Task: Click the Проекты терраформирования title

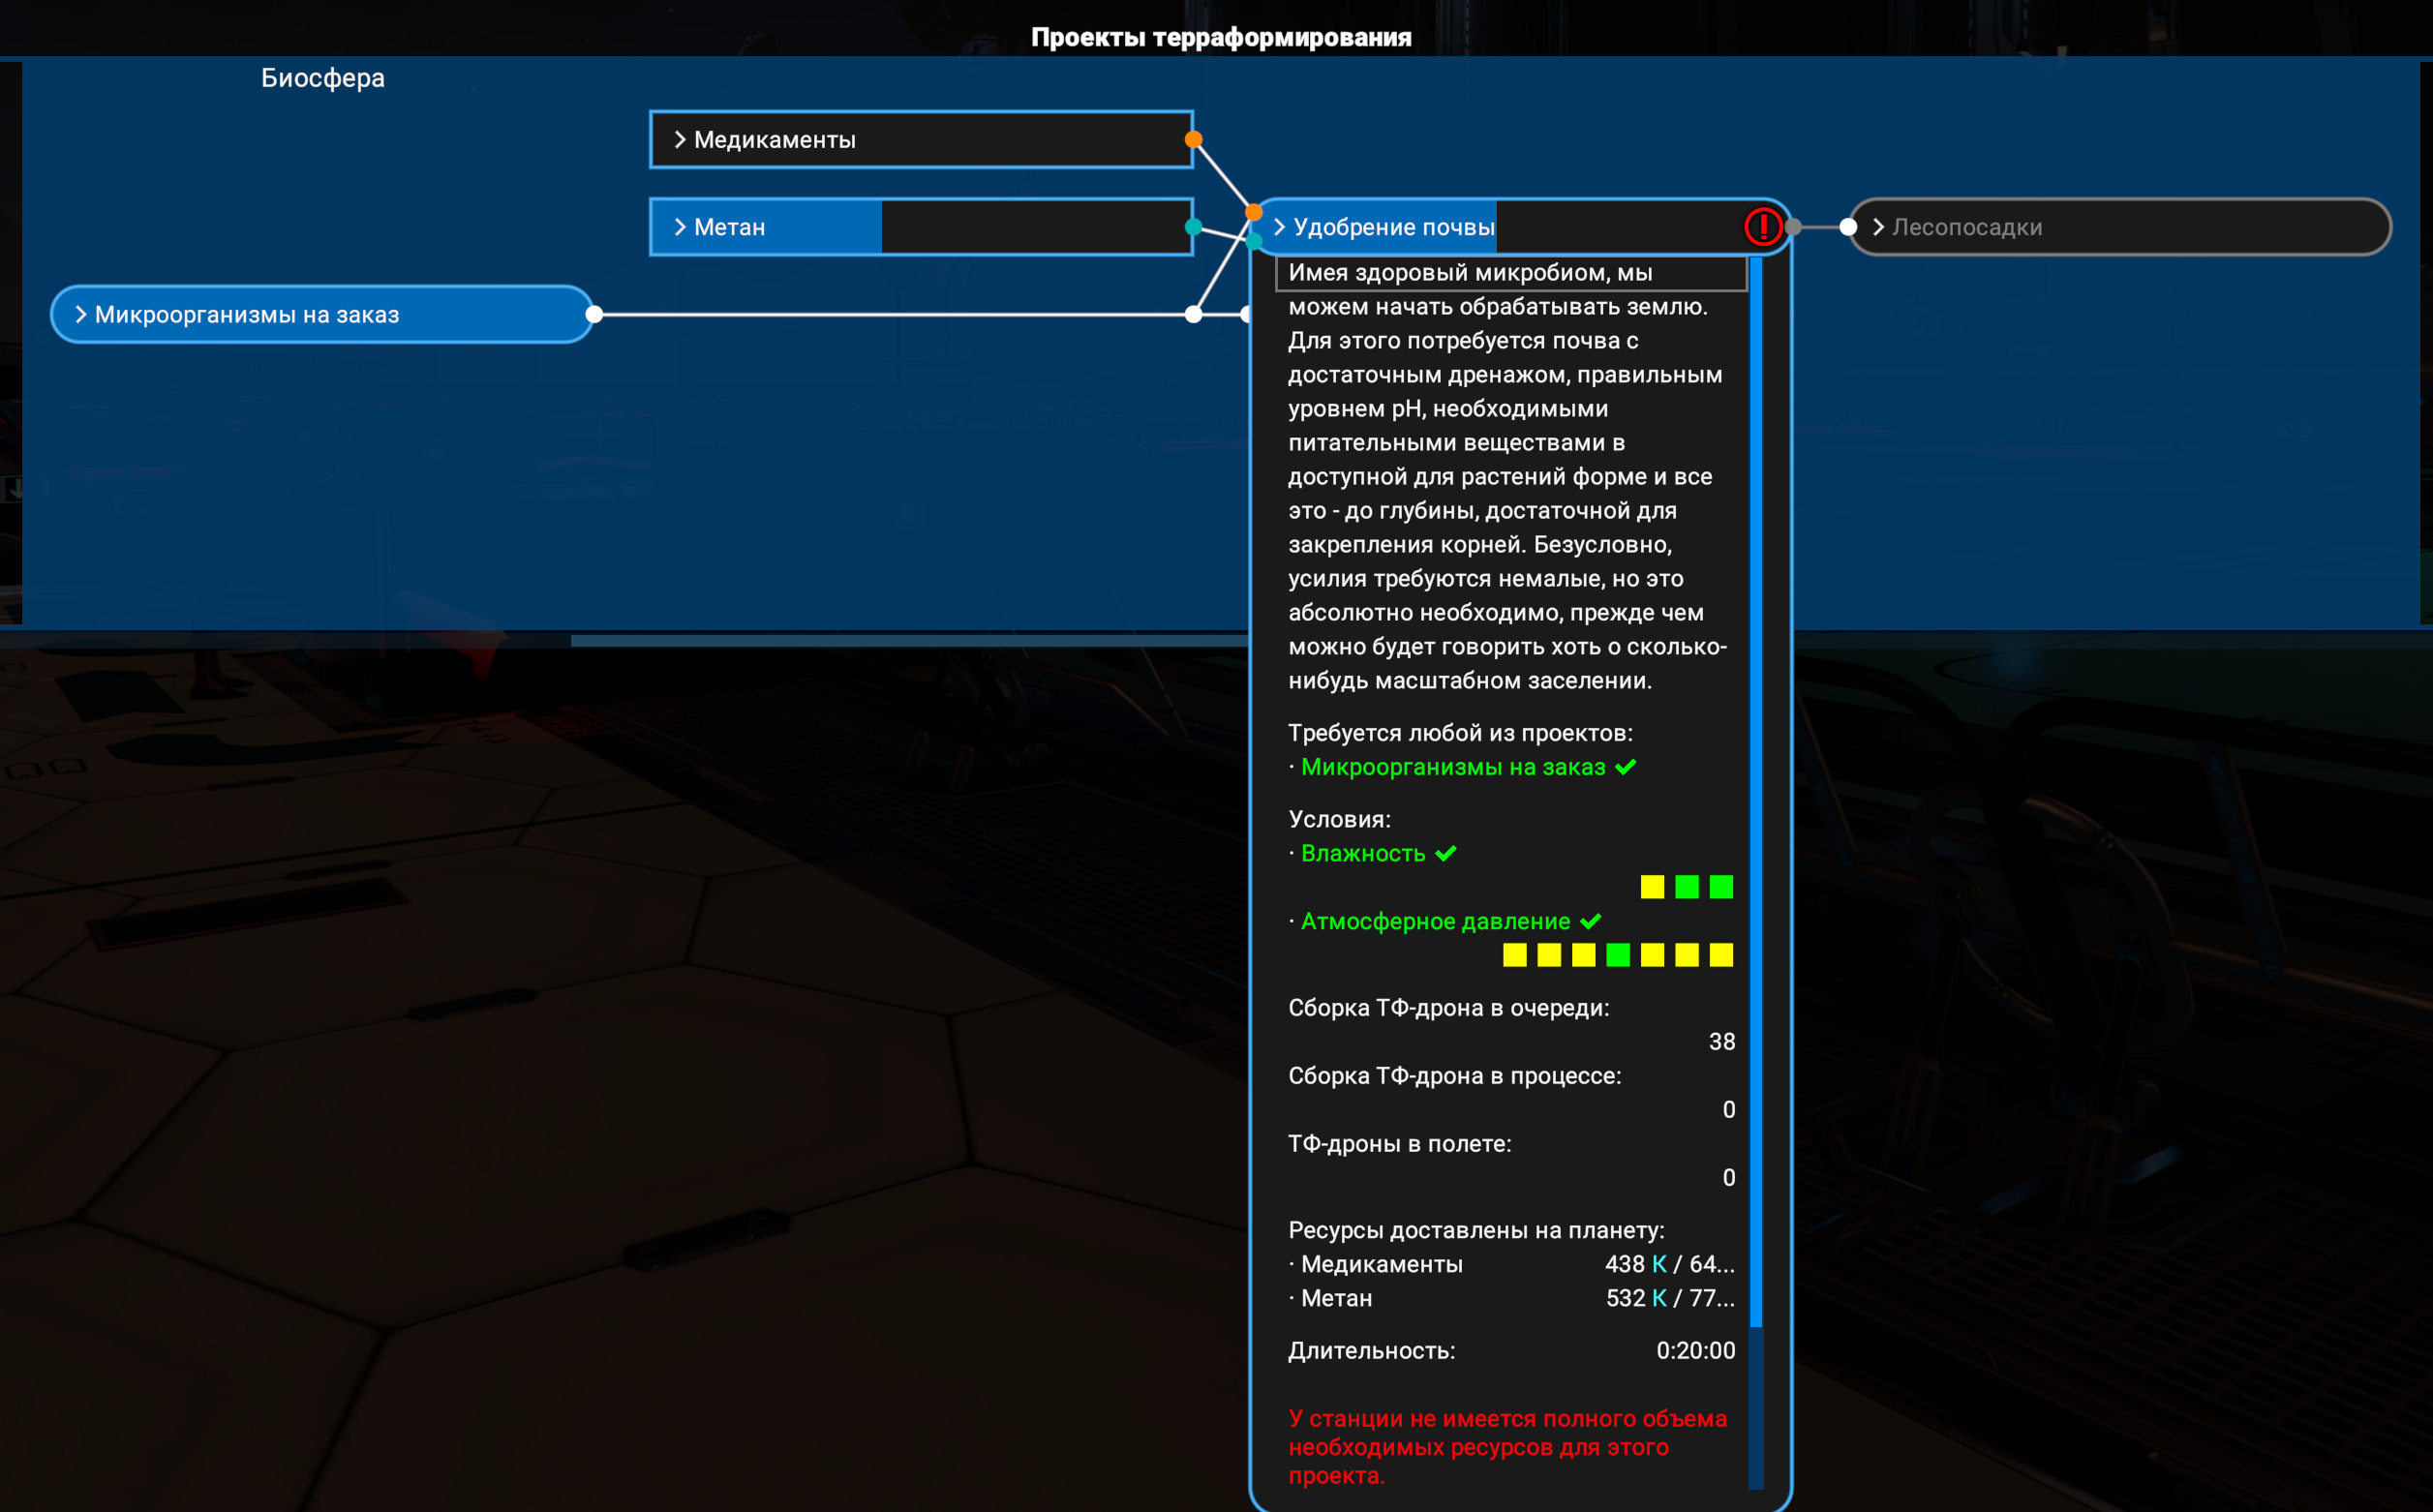Action: tap(1220, 37)
